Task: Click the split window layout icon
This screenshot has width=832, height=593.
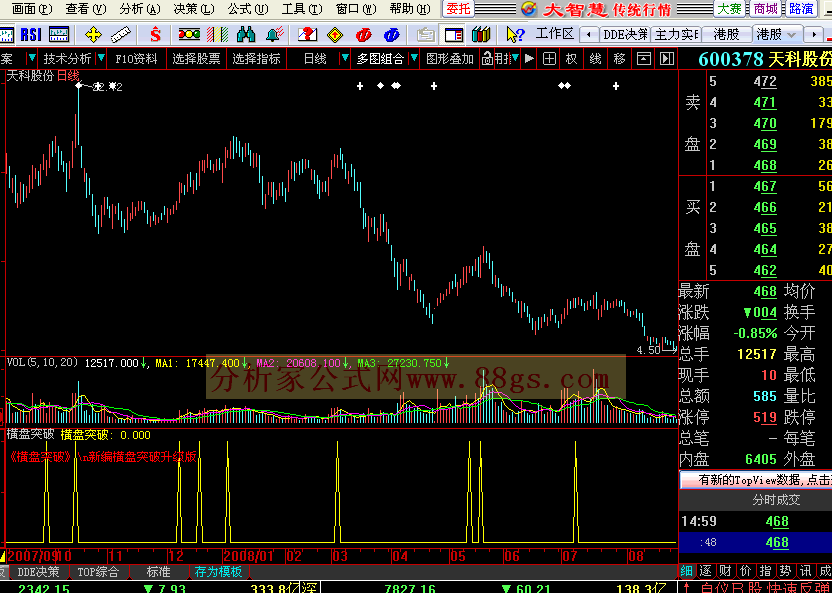Action: [454, 36]
